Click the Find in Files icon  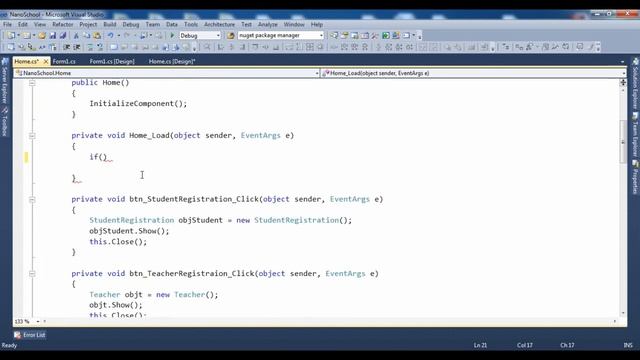click(231, 36)
